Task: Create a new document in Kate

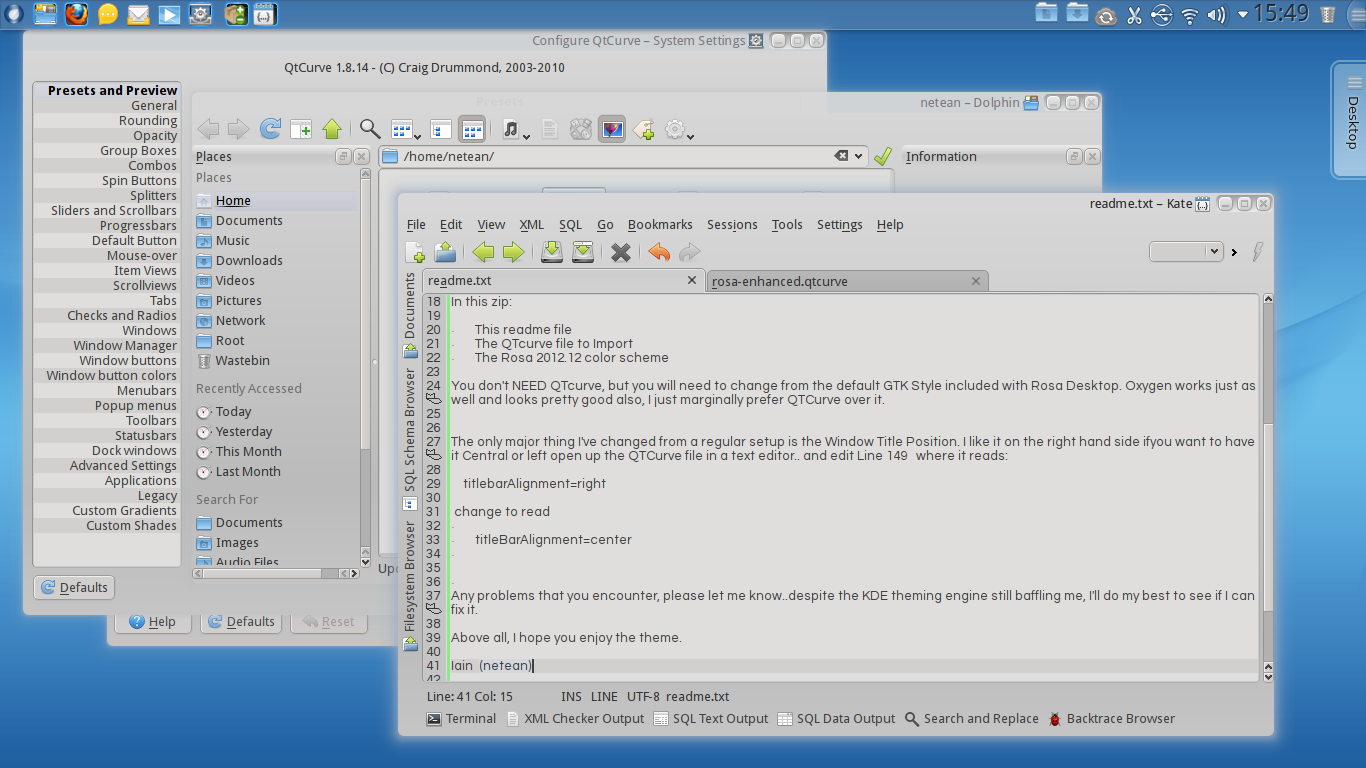Action: pyautogui.click(x=415, y=252)
